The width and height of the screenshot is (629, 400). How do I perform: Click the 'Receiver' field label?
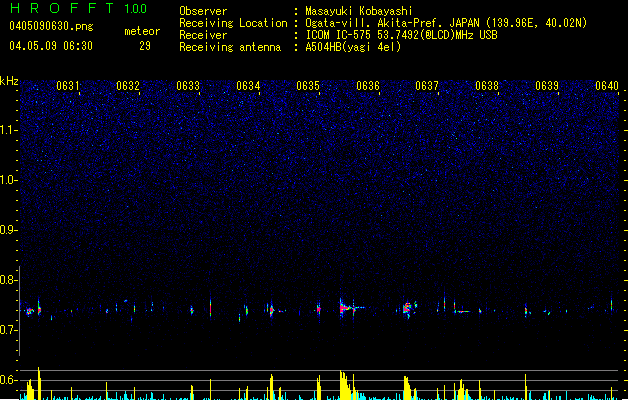[x=203, y=35]
